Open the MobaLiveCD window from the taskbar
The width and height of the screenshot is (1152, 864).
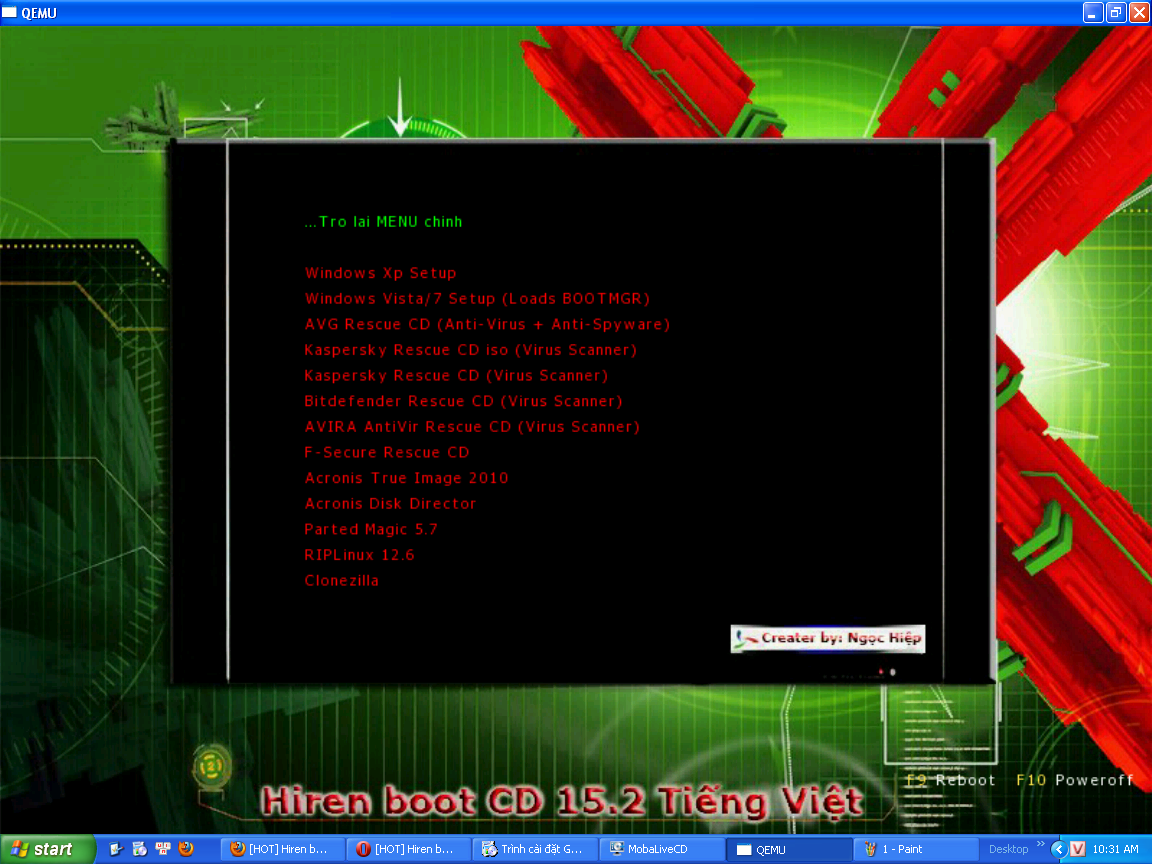tap(660, 849)
